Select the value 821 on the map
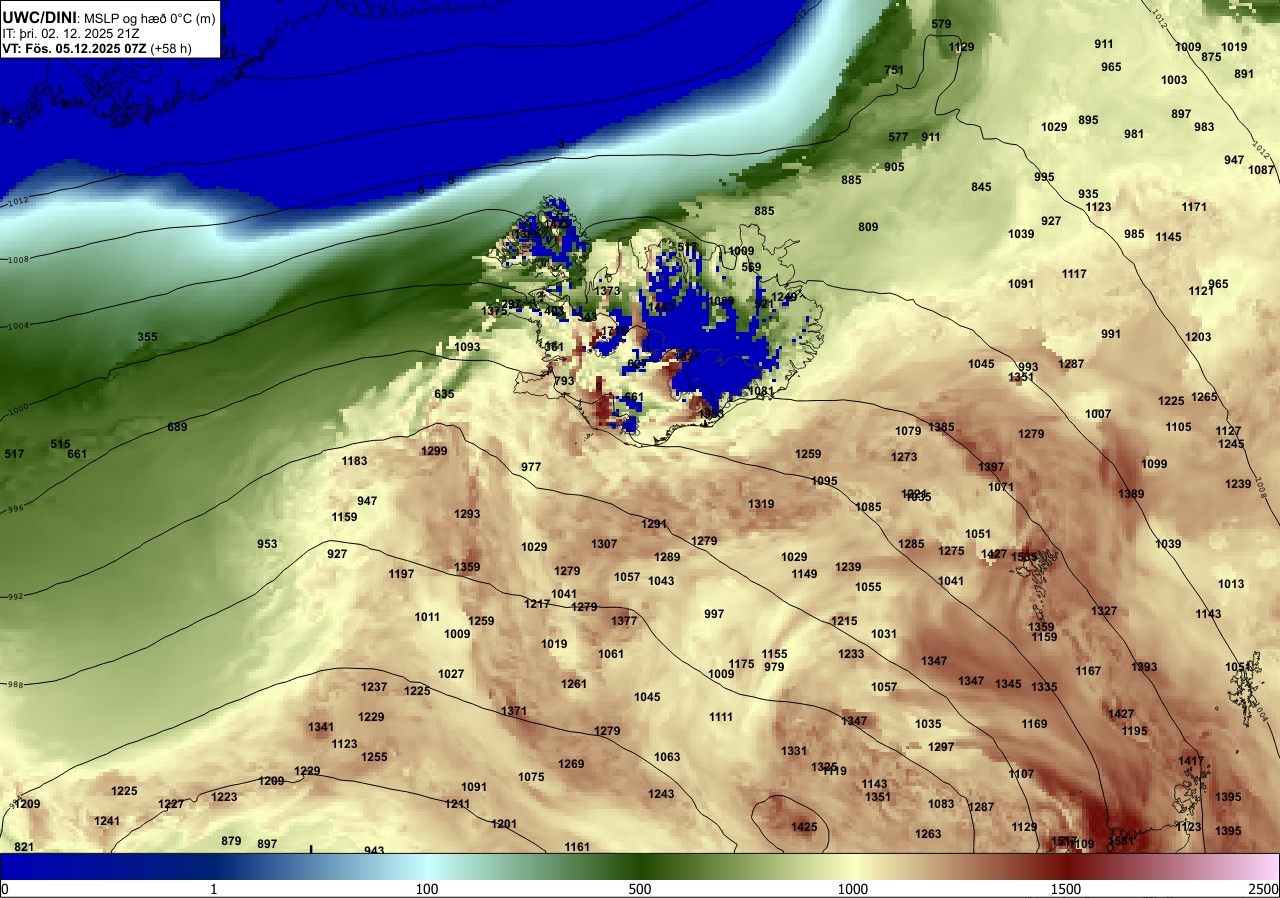Image resolution: width=1280 pixels, height=898 pixels. pyautogui.click(x=24, y=847)
